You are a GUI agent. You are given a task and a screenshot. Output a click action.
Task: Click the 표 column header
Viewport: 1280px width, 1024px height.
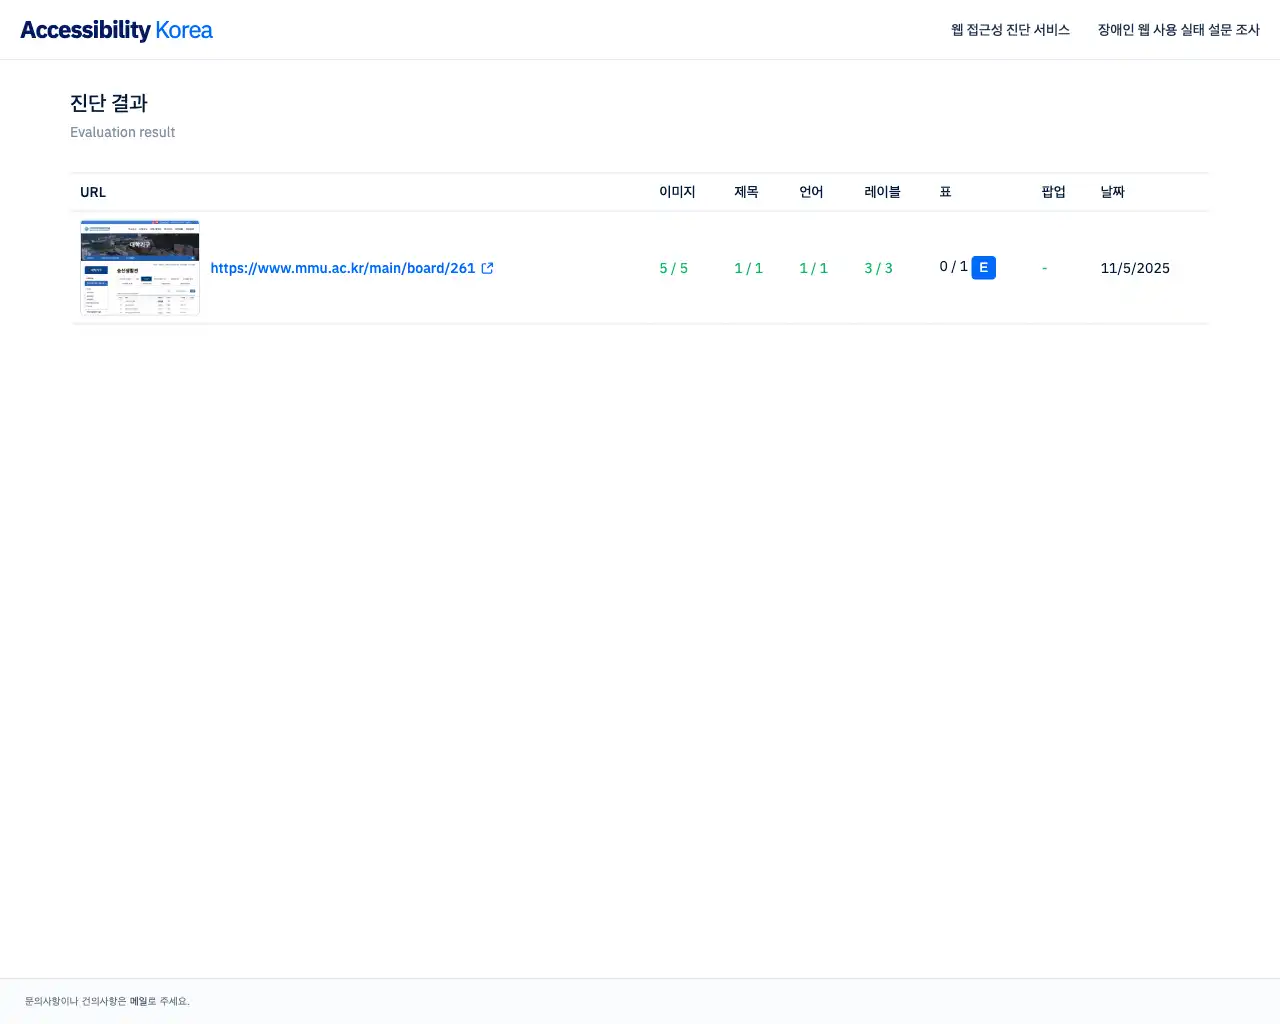tap(944, 192)
